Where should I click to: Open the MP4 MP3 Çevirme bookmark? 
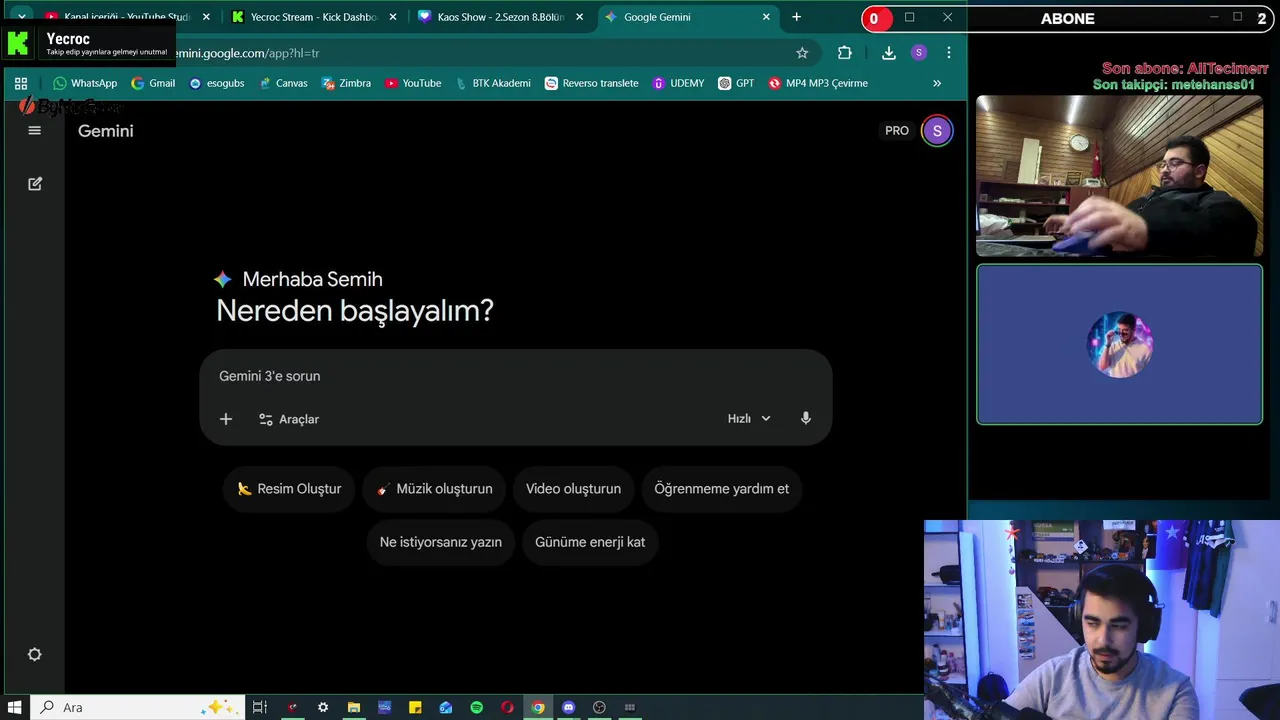(x=817, y=83)
